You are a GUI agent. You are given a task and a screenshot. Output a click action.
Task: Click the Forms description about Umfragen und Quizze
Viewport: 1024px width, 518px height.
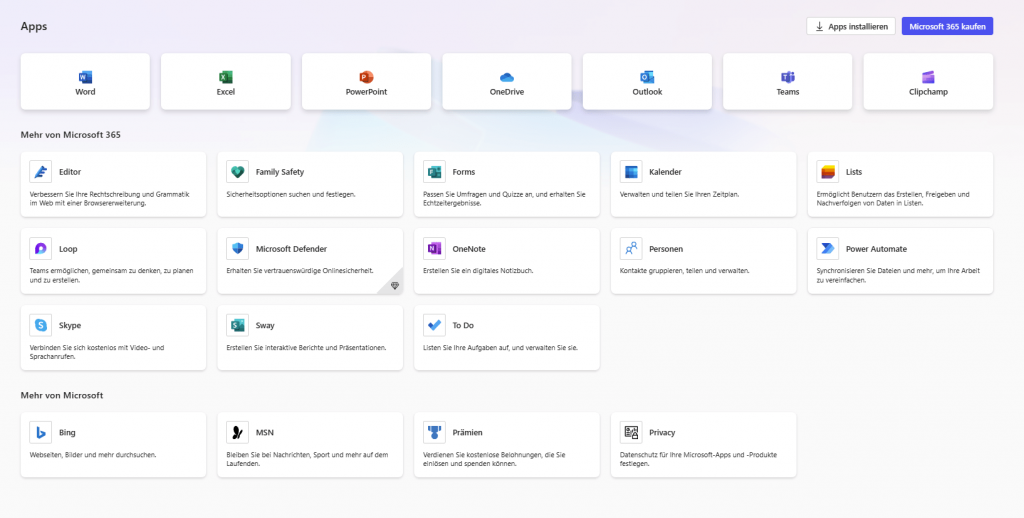(504, 199)
